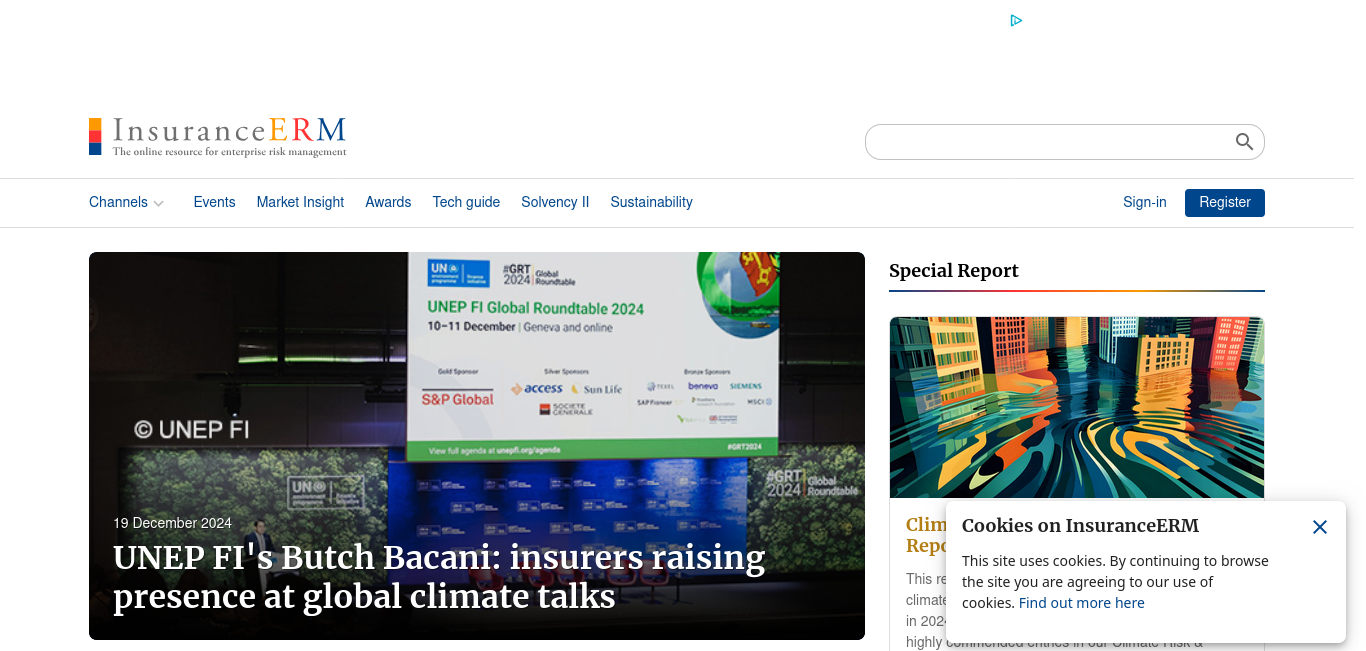Viewport: 1366px width, 651px height.
Task: Open the Events menu item
Action: 215,202
